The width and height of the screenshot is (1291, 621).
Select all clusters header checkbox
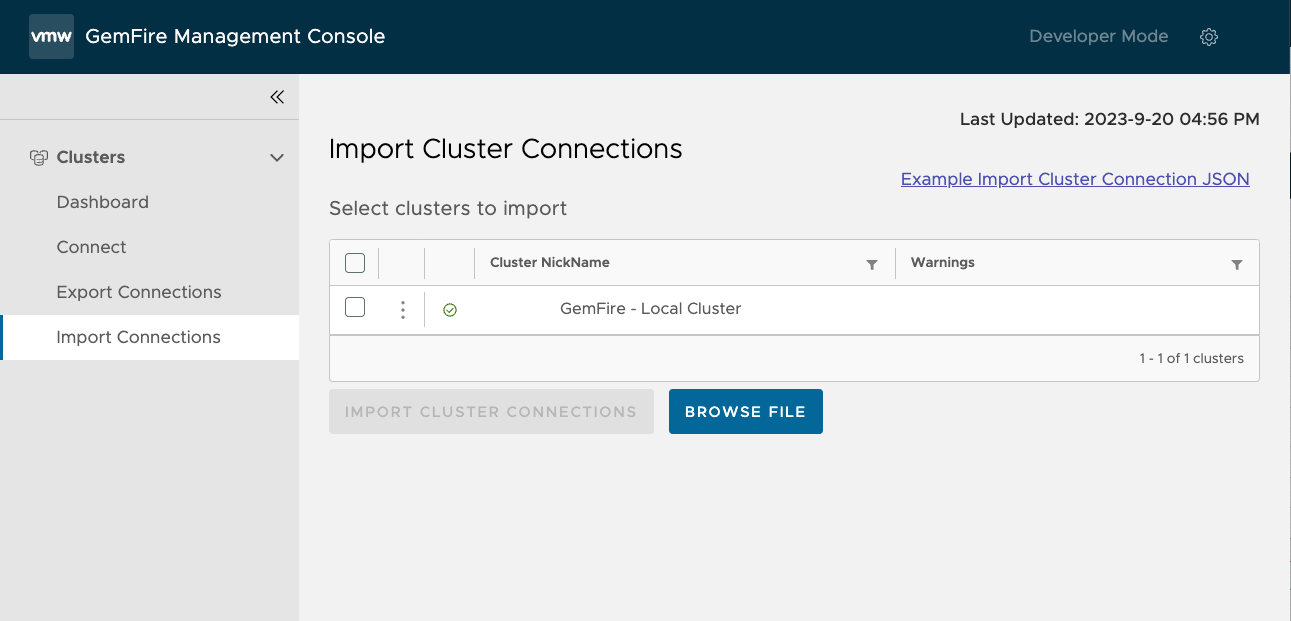(x=355, y=263)
